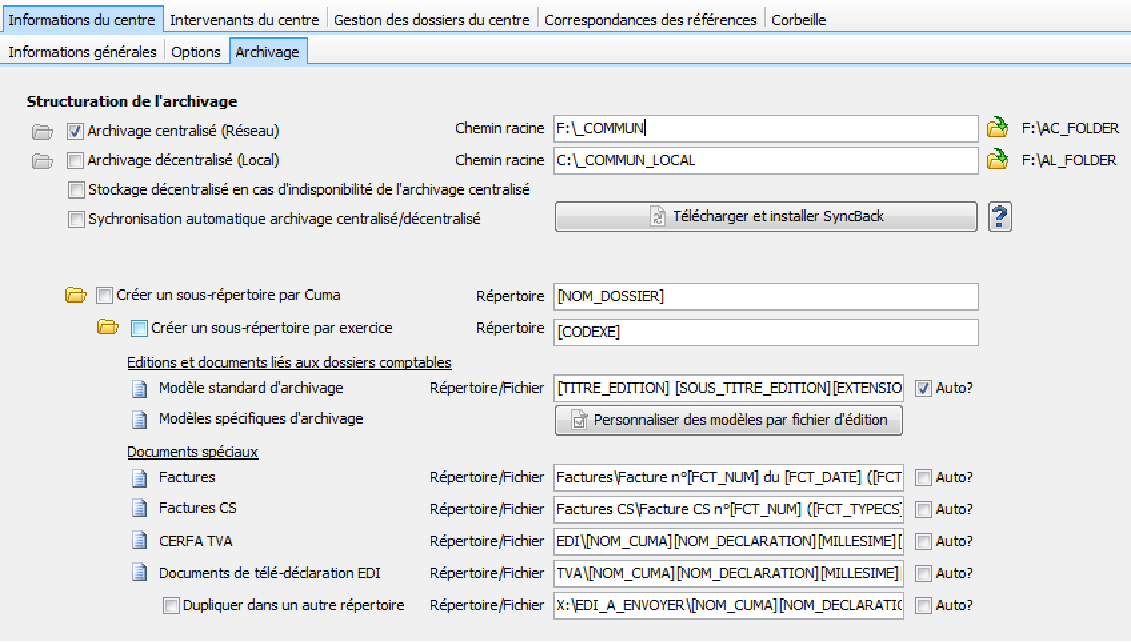This screenshot has width=1131, height=642.
Task: Click the Chemin racine field containing F:\_COMMUN
Action: pos(764,128)
